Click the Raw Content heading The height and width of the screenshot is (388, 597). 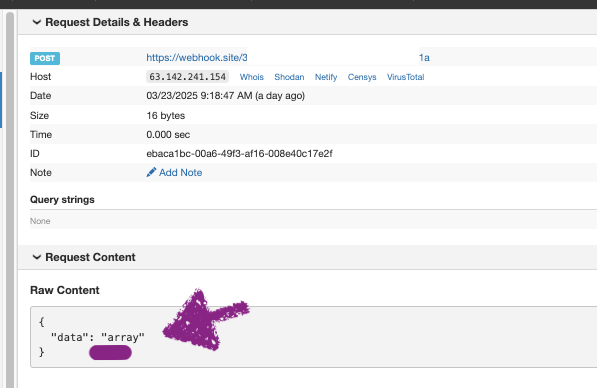(x=65, y=290)
